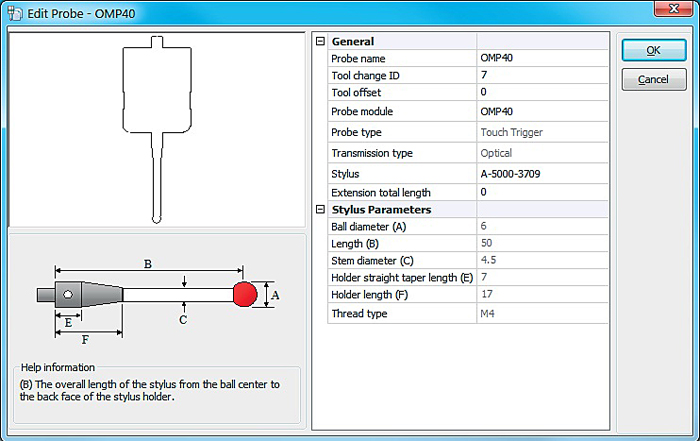Select the Probe type row label

[356, 133]
